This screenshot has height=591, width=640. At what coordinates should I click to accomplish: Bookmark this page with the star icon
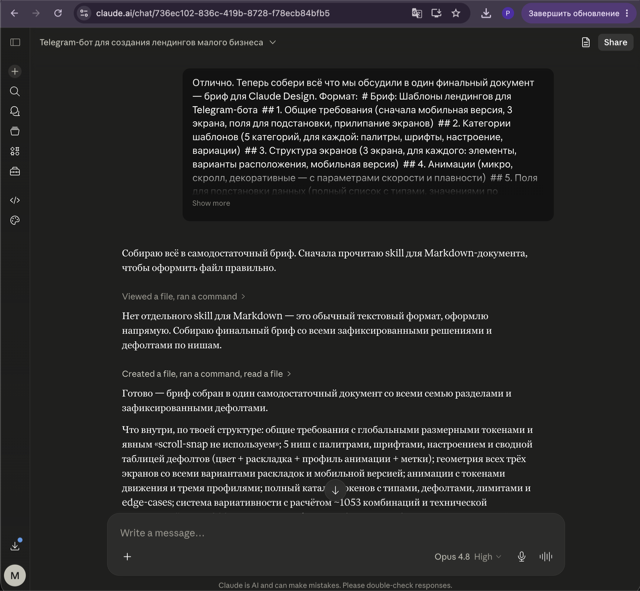coord(456,13)
